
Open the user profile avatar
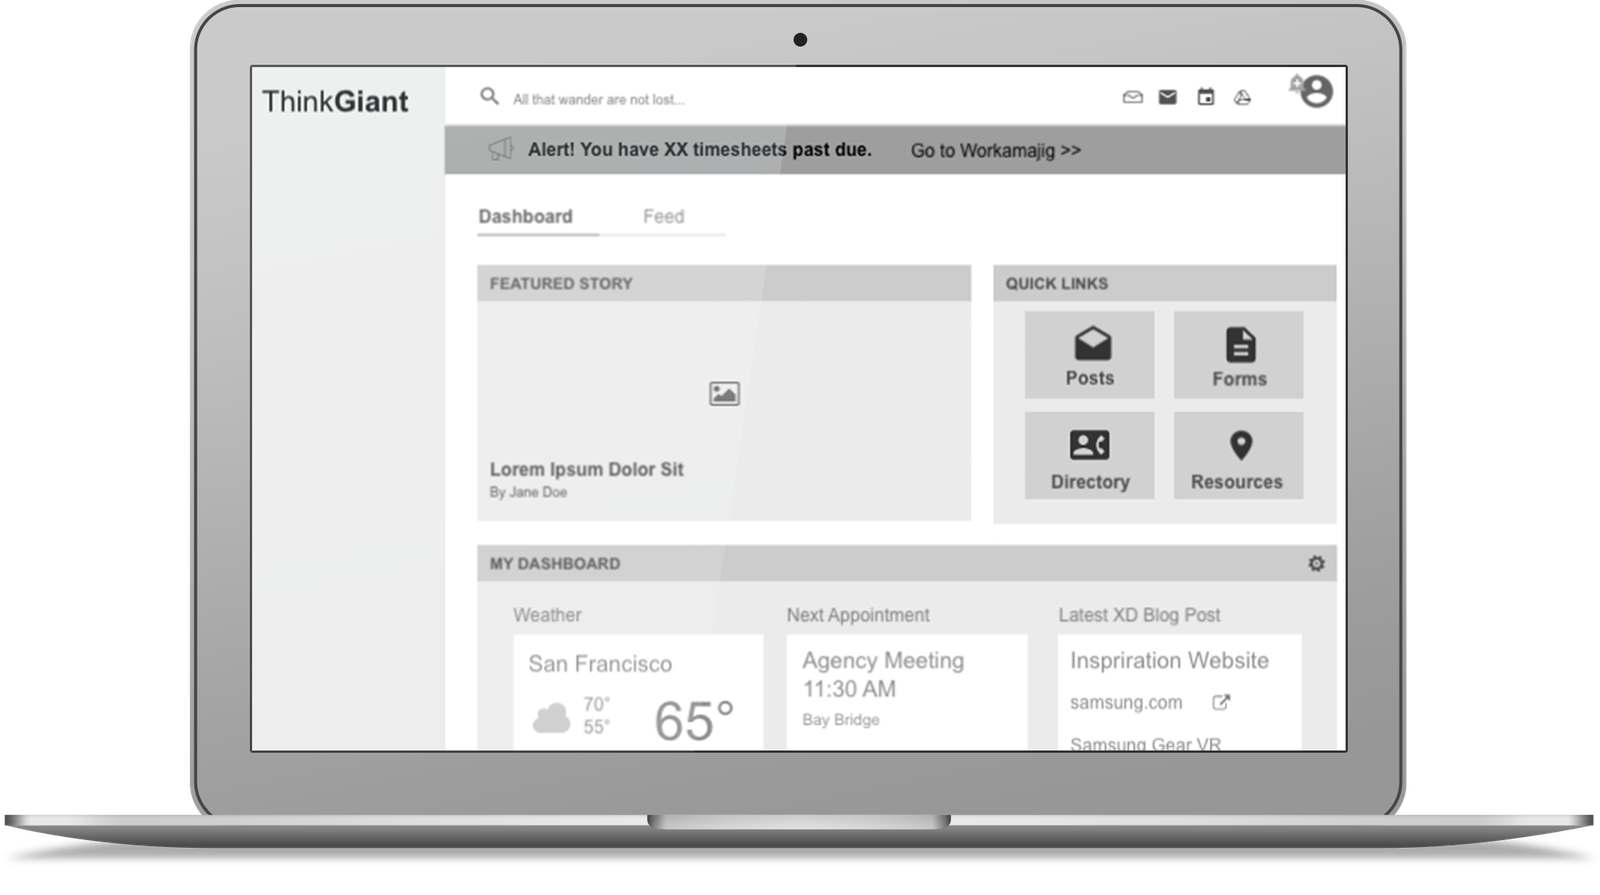point(1317,92)
